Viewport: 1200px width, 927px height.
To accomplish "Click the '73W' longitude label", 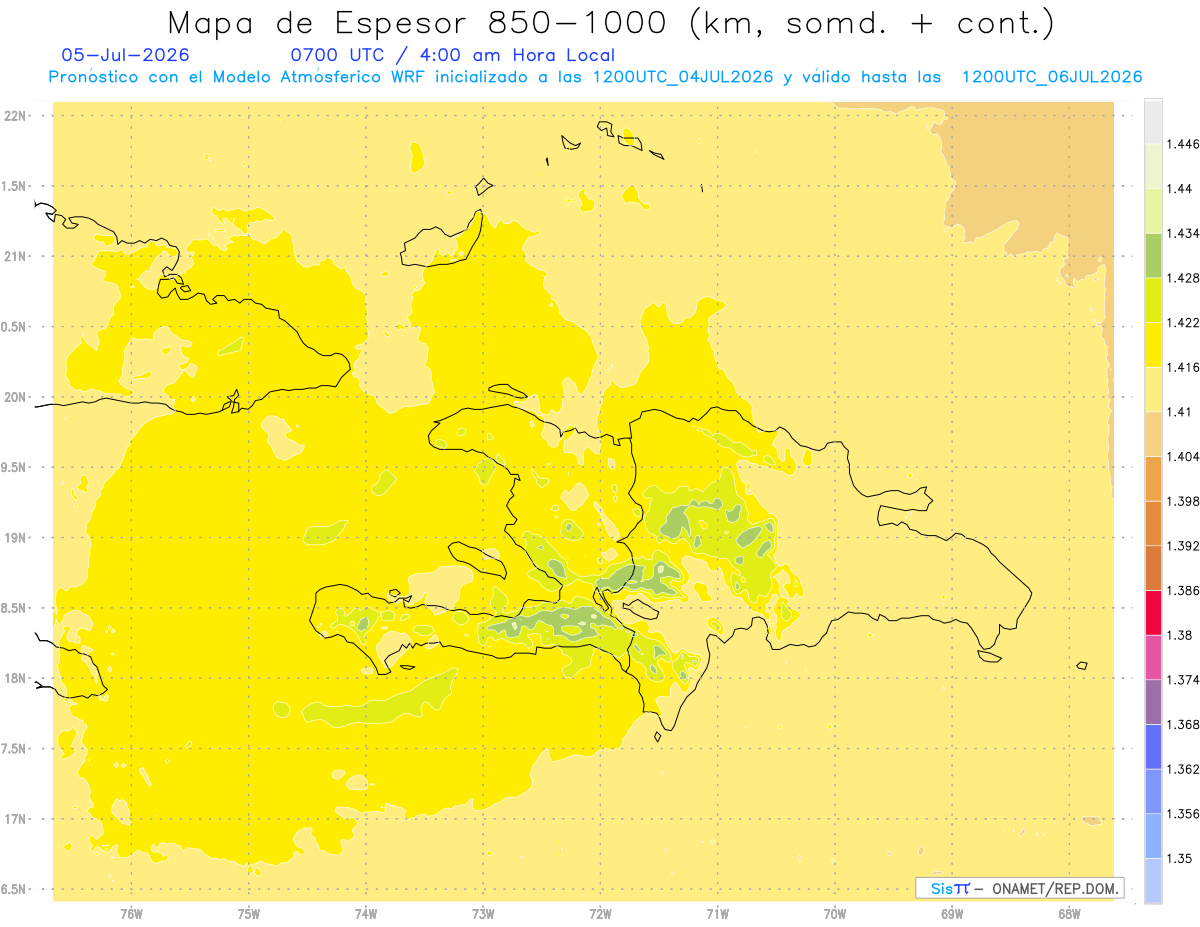I will [x=483, y=914].
